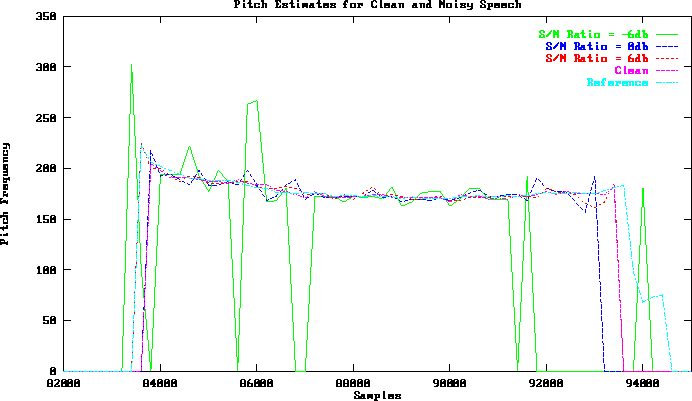Viewport: 692px width, 401px height.
Task: Click the 350 tick on the y-axis
Action: (44, 17)
